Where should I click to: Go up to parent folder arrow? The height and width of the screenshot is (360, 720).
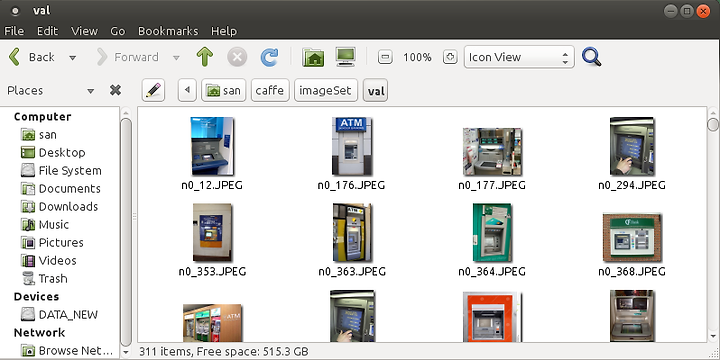pyautogui.click(x=205, y=57)
